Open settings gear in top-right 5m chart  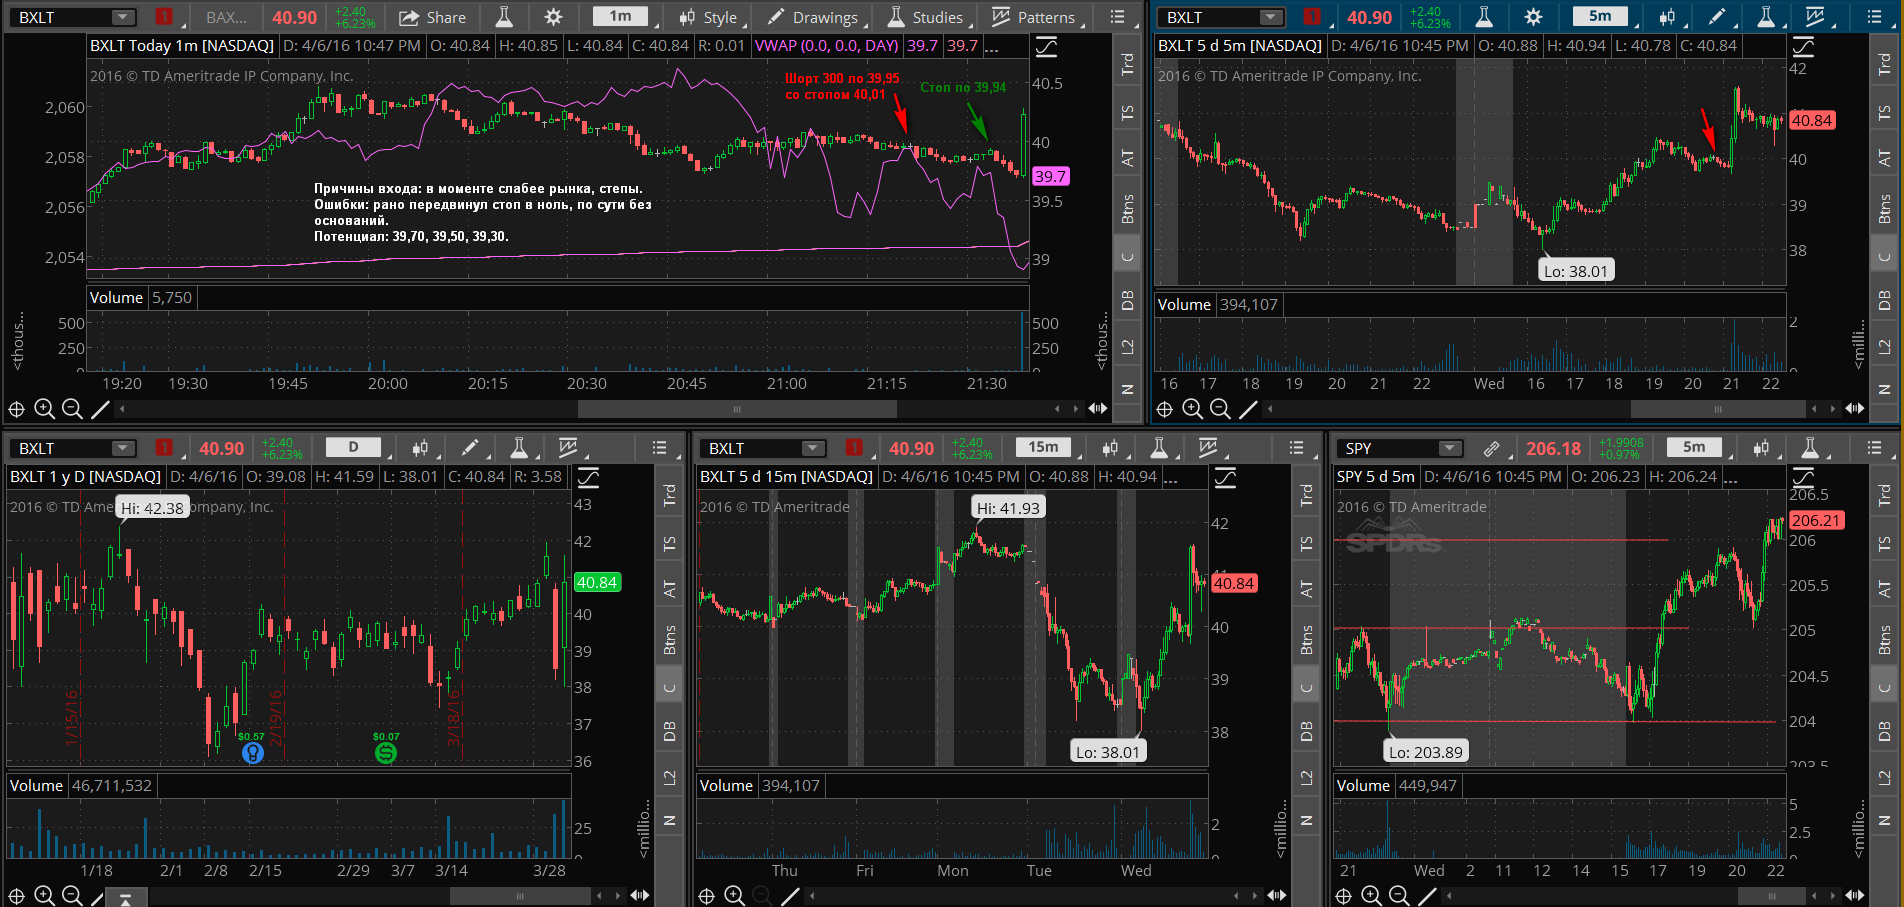pos(1533,17)
